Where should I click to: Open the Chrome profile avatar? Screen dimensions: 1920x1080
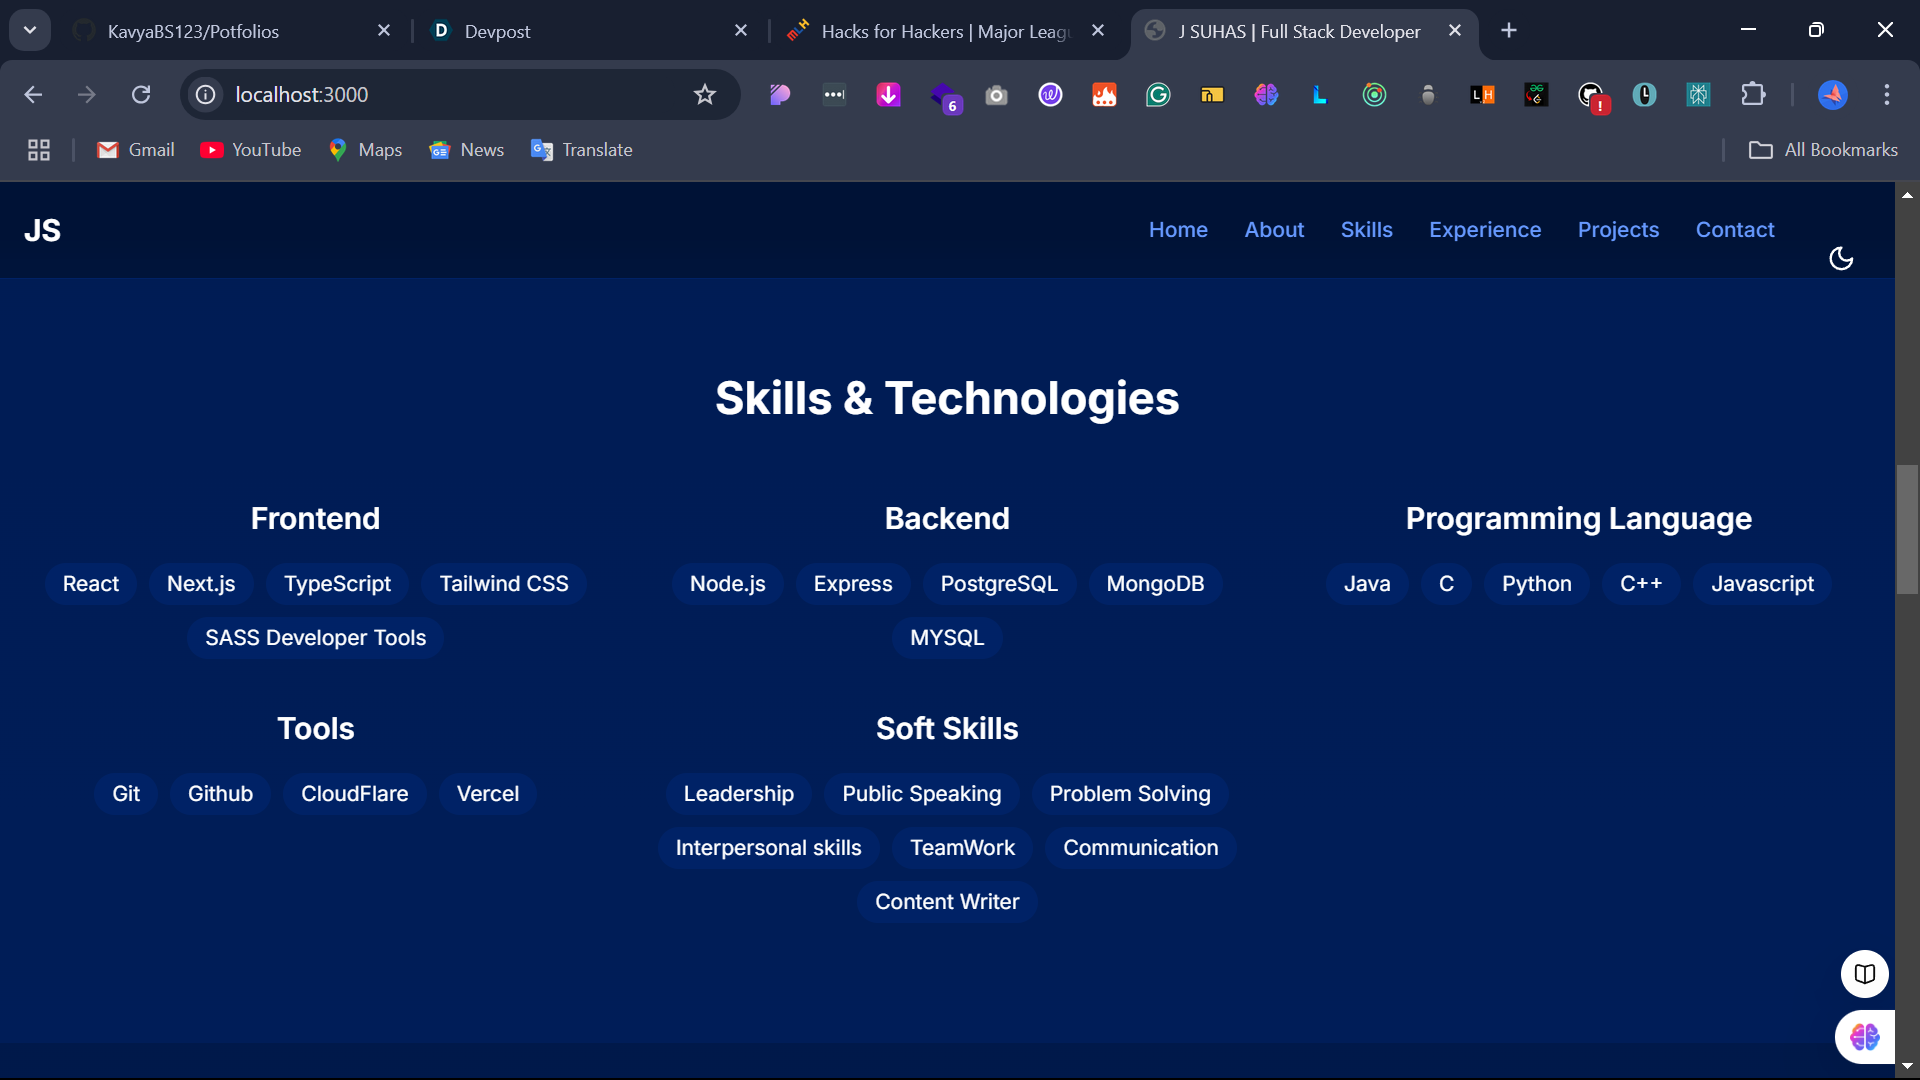pyautogui.click(x=1832, y=95)
